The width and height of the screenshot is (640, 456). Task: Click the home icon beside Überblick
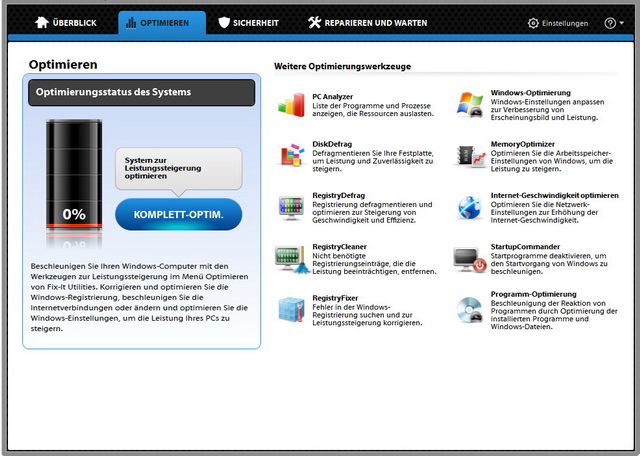click(x=42, y=22)
